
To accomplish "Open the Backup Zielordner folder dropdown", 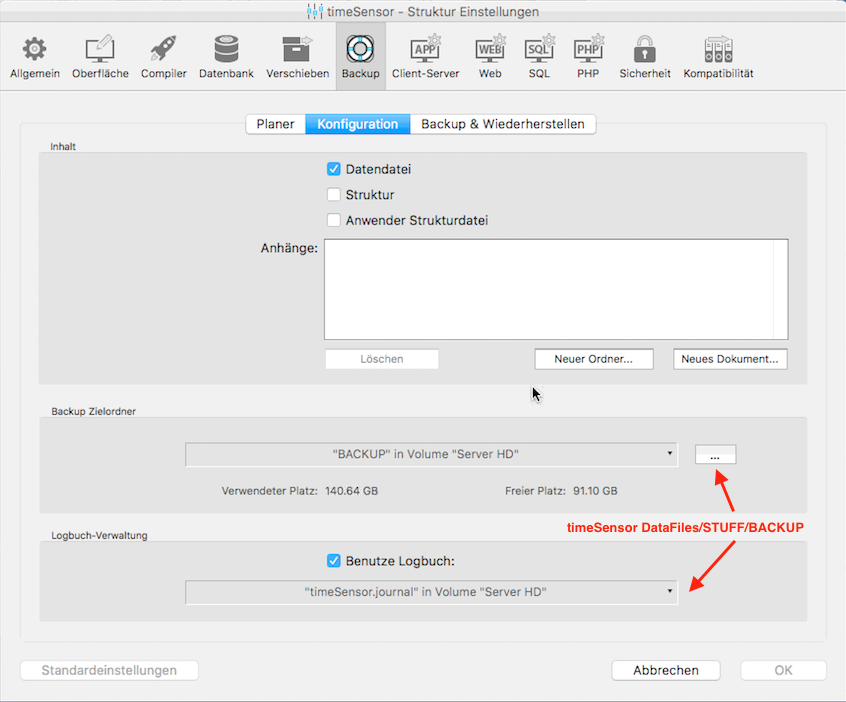I will click(431, 454).
